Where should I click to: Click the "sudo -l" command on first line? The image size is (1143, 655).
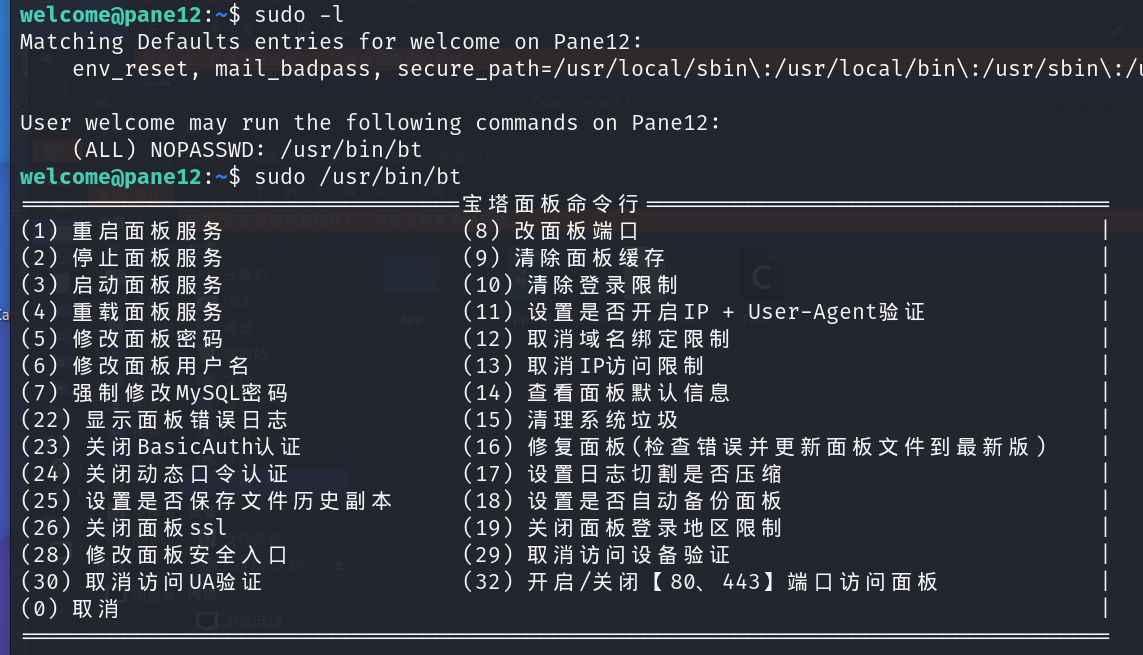coord(299,15)
